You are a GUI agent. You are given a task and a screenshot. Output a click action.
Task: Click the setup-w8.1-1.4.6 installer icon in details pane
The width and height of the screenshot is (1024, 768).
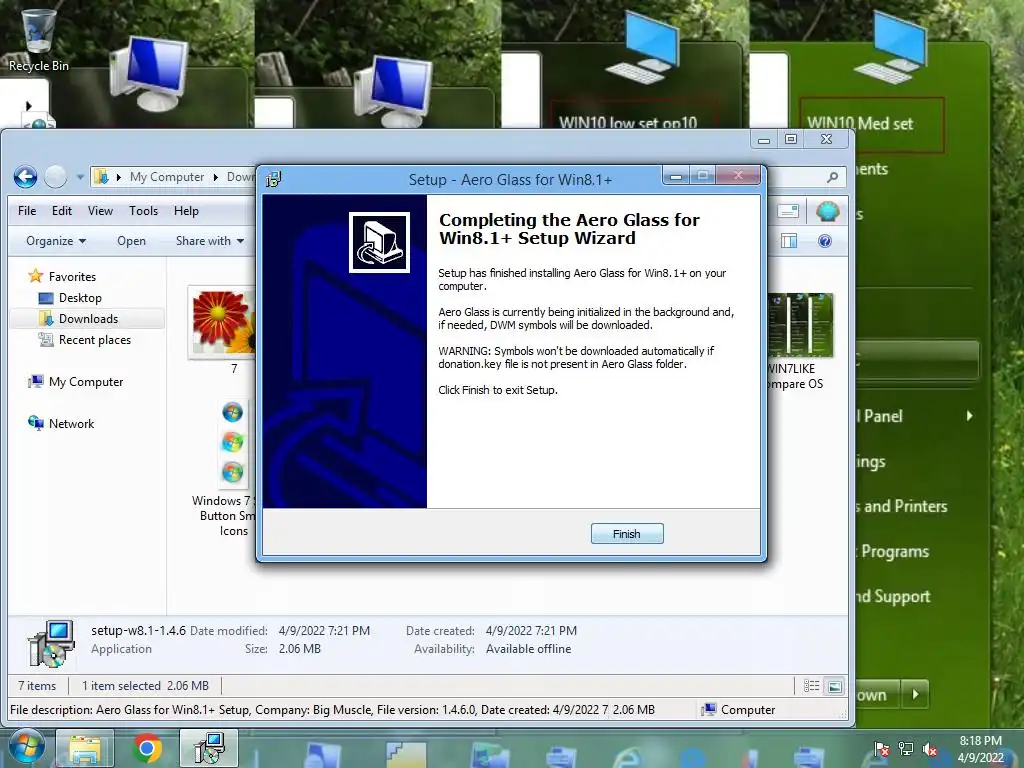click(x=51, y=643)
